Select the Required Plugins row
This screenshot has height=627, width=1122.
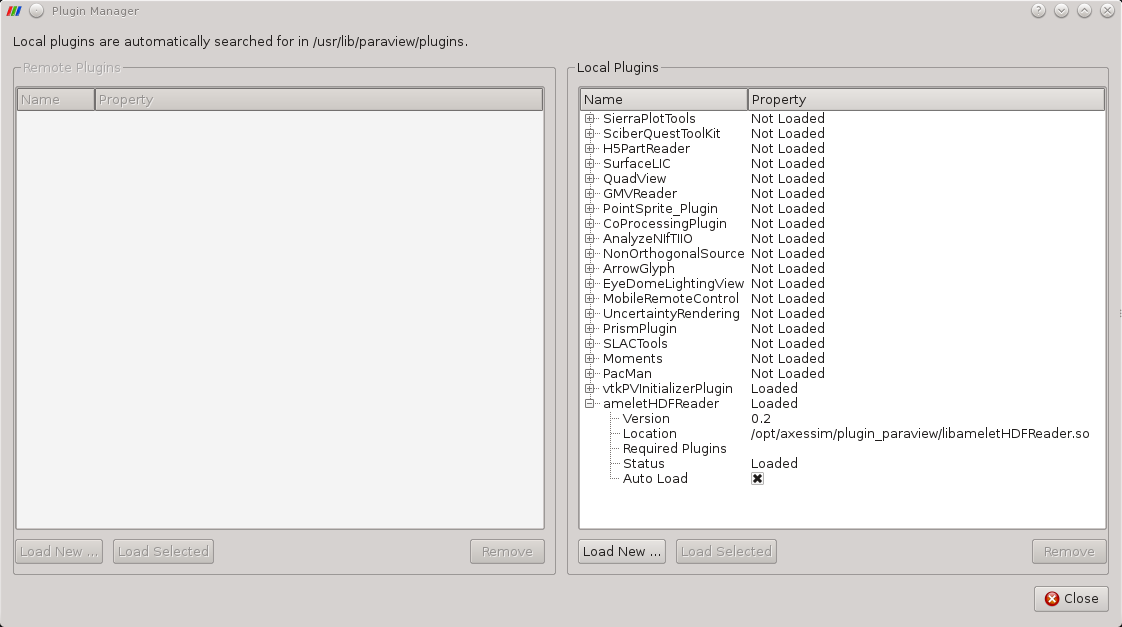coord(842,448)
